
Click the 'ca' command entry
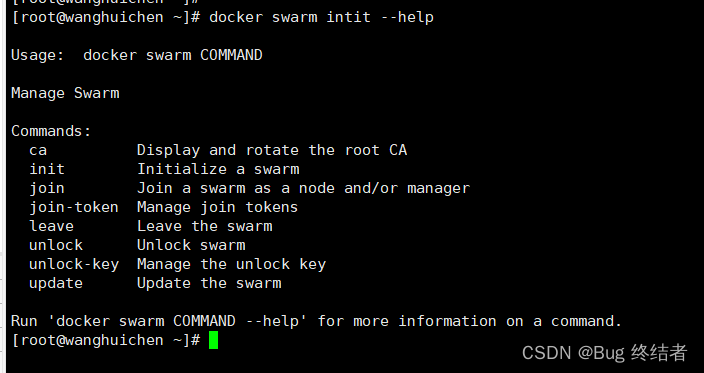tap(38, 150)
